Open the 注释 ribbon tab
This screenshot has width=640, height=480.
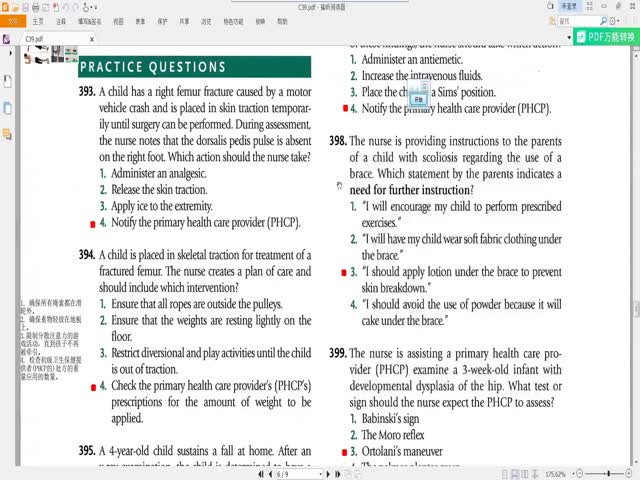point(62,20)
